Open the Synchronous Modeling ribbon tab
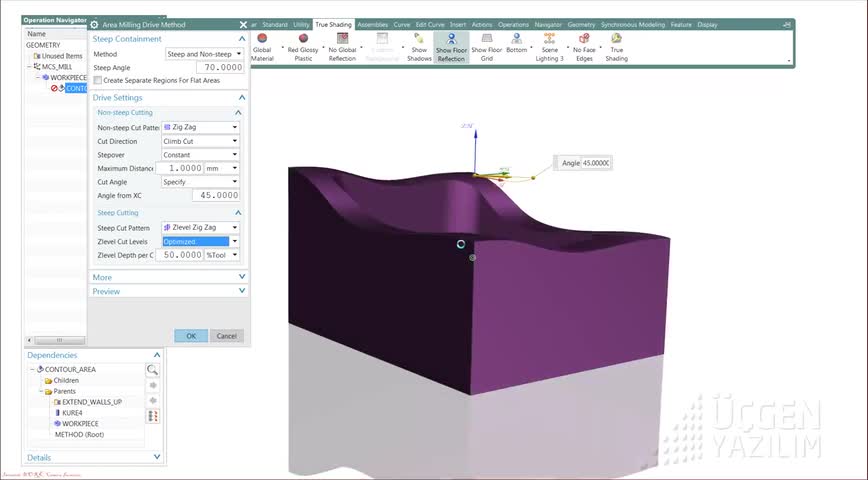 click(x=633, y=25)
